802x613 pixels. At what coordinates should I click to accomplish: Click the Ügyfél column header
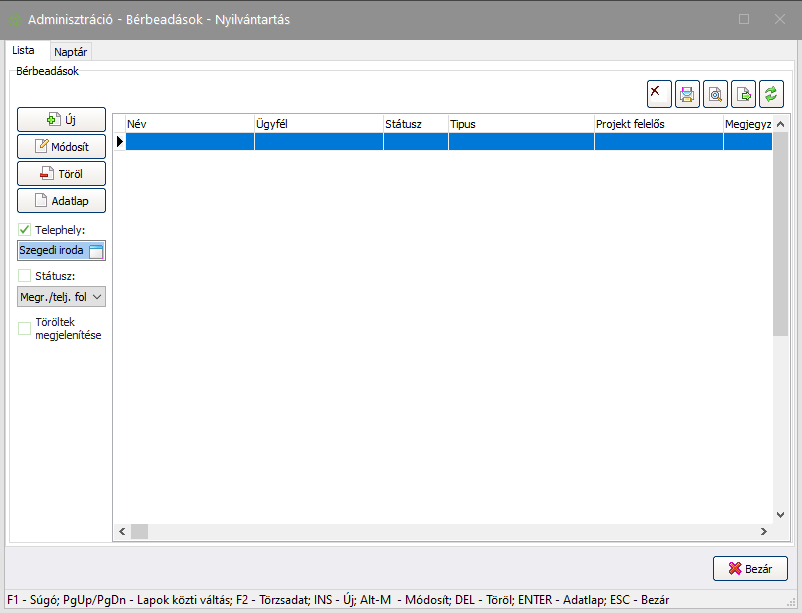(x=318, y=124)
